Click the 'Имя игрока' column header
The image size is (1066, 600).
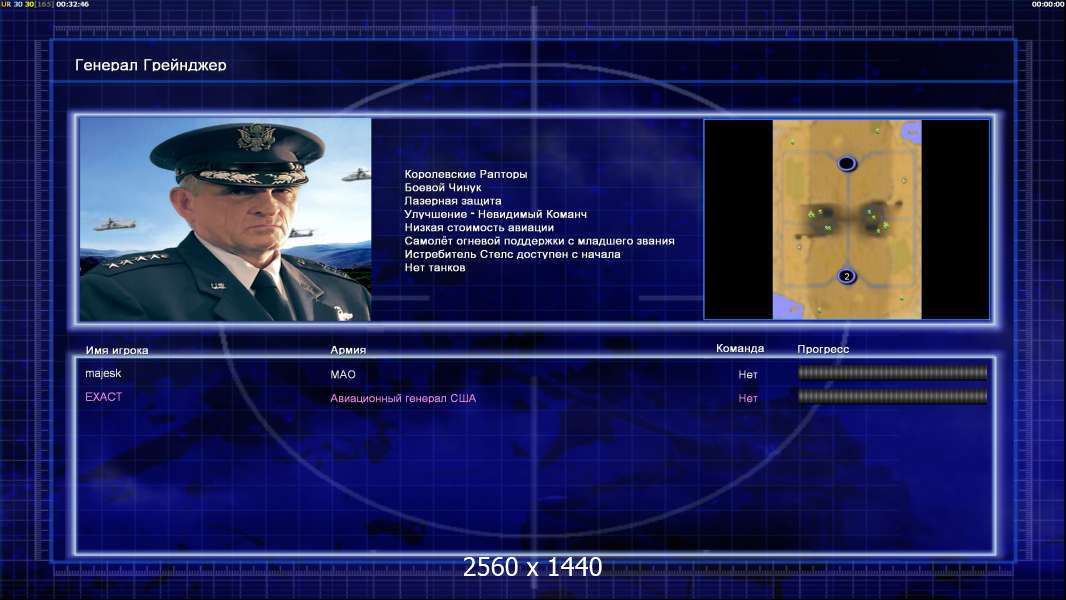point(117,351)
